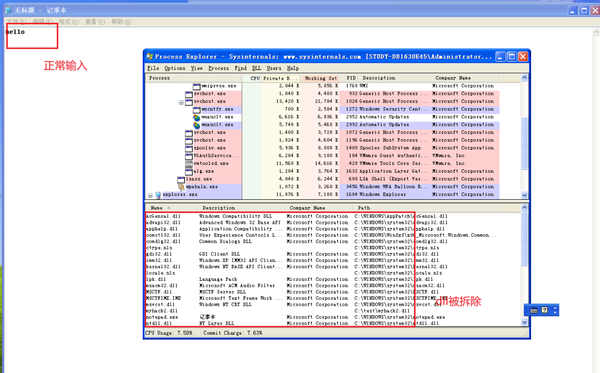Select the spoolsv.exe process row
Image resolution: width=600 pixels, height=373 pixels.
click(333, 148)
